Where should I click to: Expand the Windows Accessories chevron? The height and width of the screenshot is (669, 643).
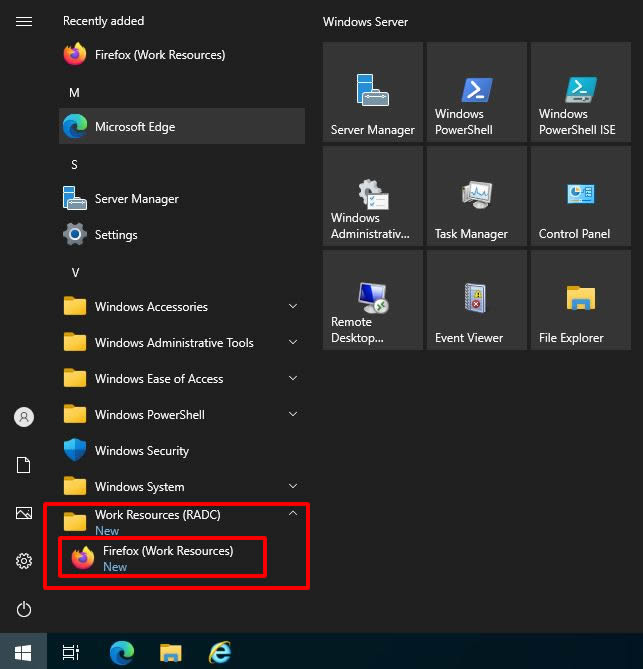(293, 306)
